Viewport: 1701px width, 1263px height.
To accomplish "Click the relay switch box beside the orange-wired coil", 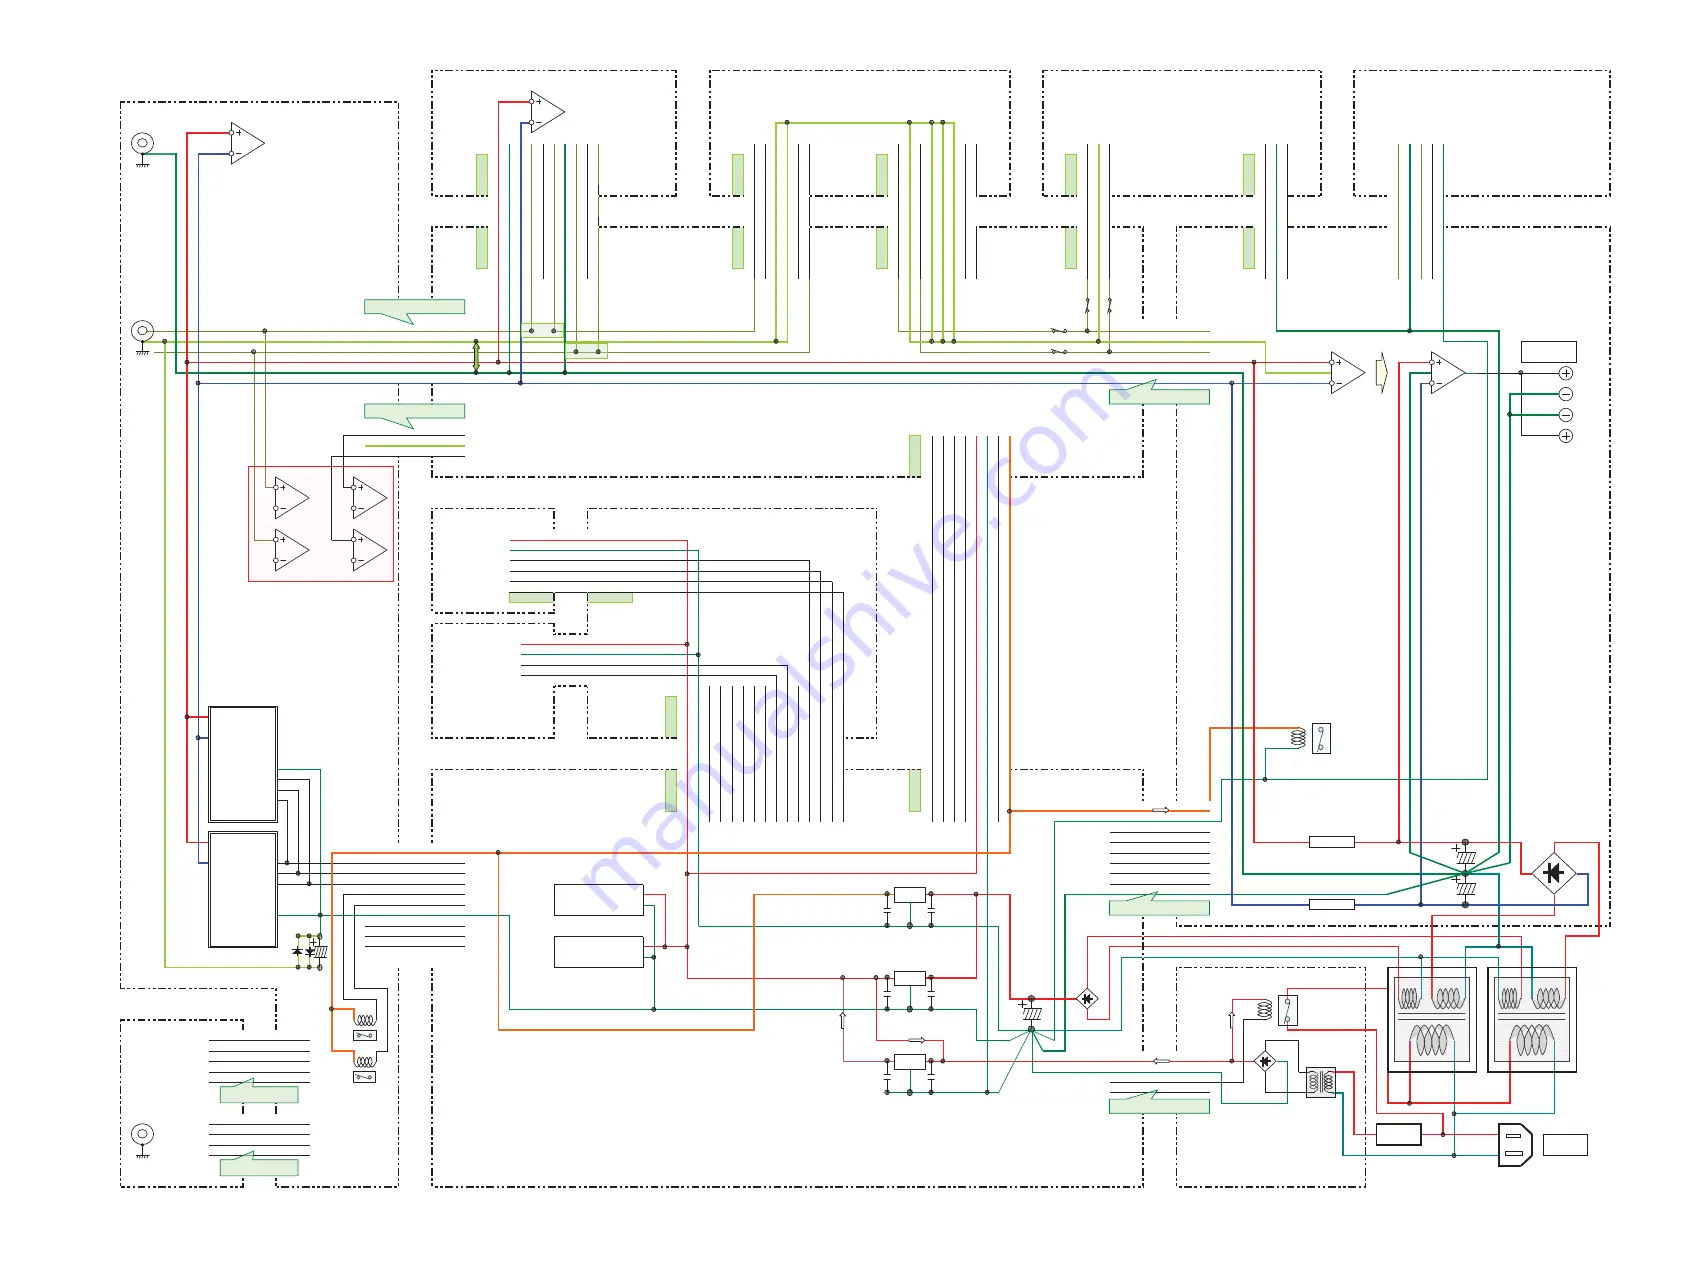I will click(1321, 738).
